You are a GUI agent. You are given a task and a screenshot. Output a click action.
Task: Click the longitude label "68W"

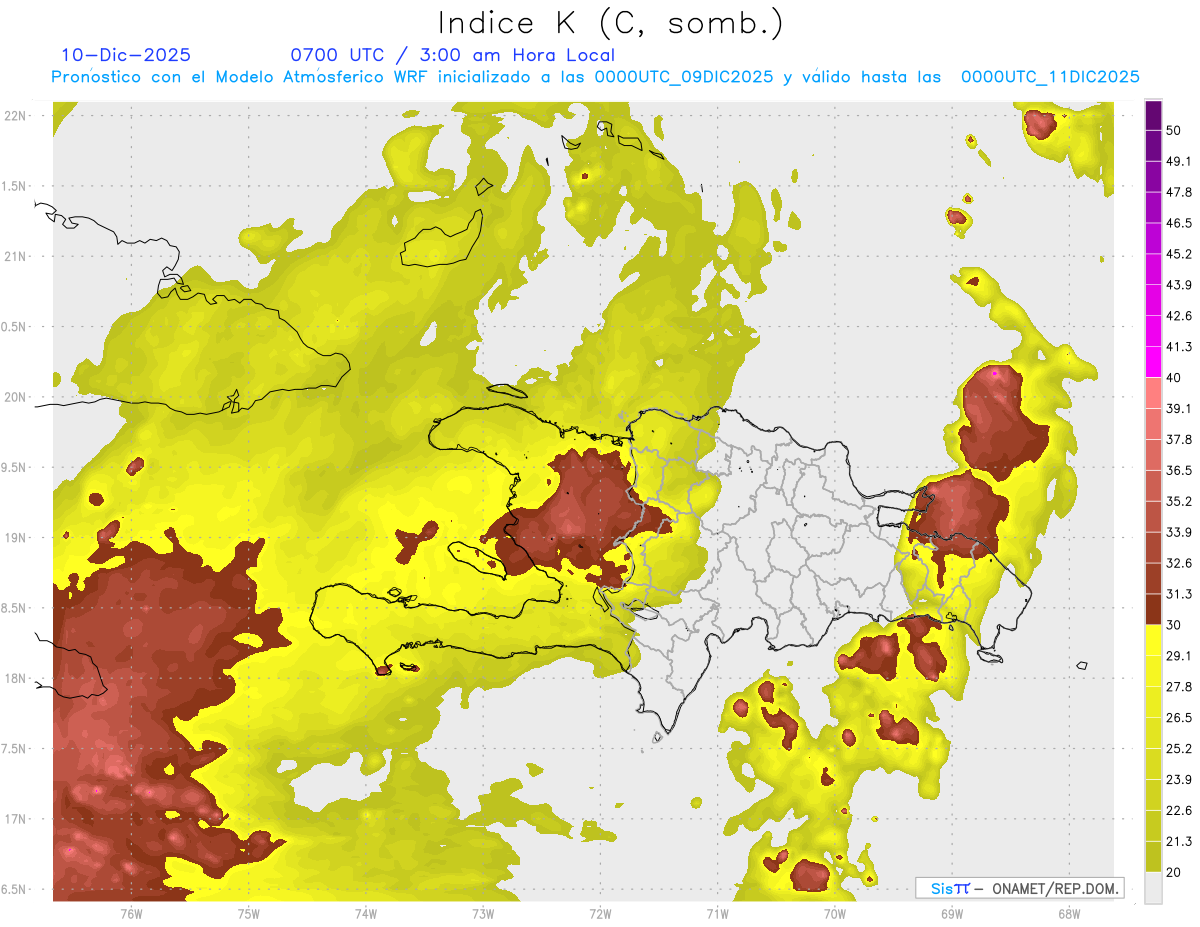coord(1069,913)
